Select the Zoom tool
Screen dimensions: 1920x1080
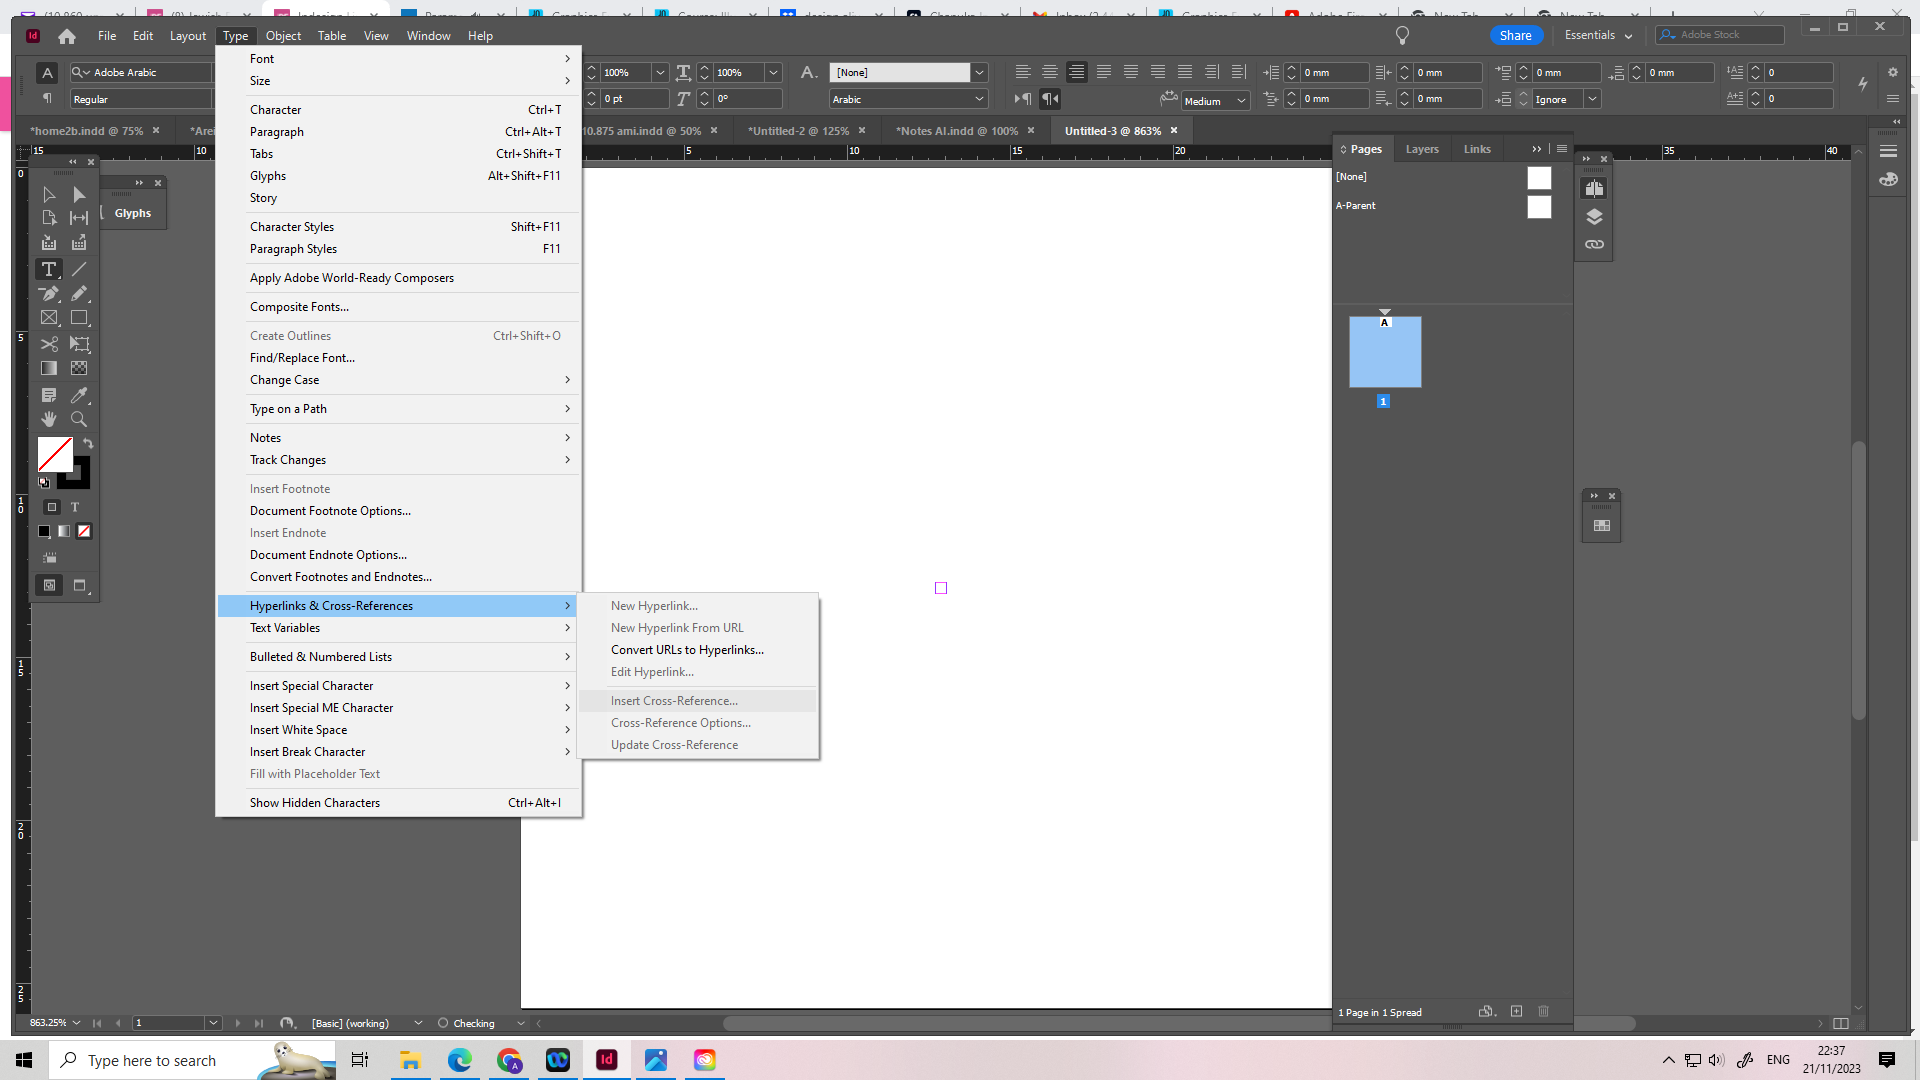[x=79, y=419]
